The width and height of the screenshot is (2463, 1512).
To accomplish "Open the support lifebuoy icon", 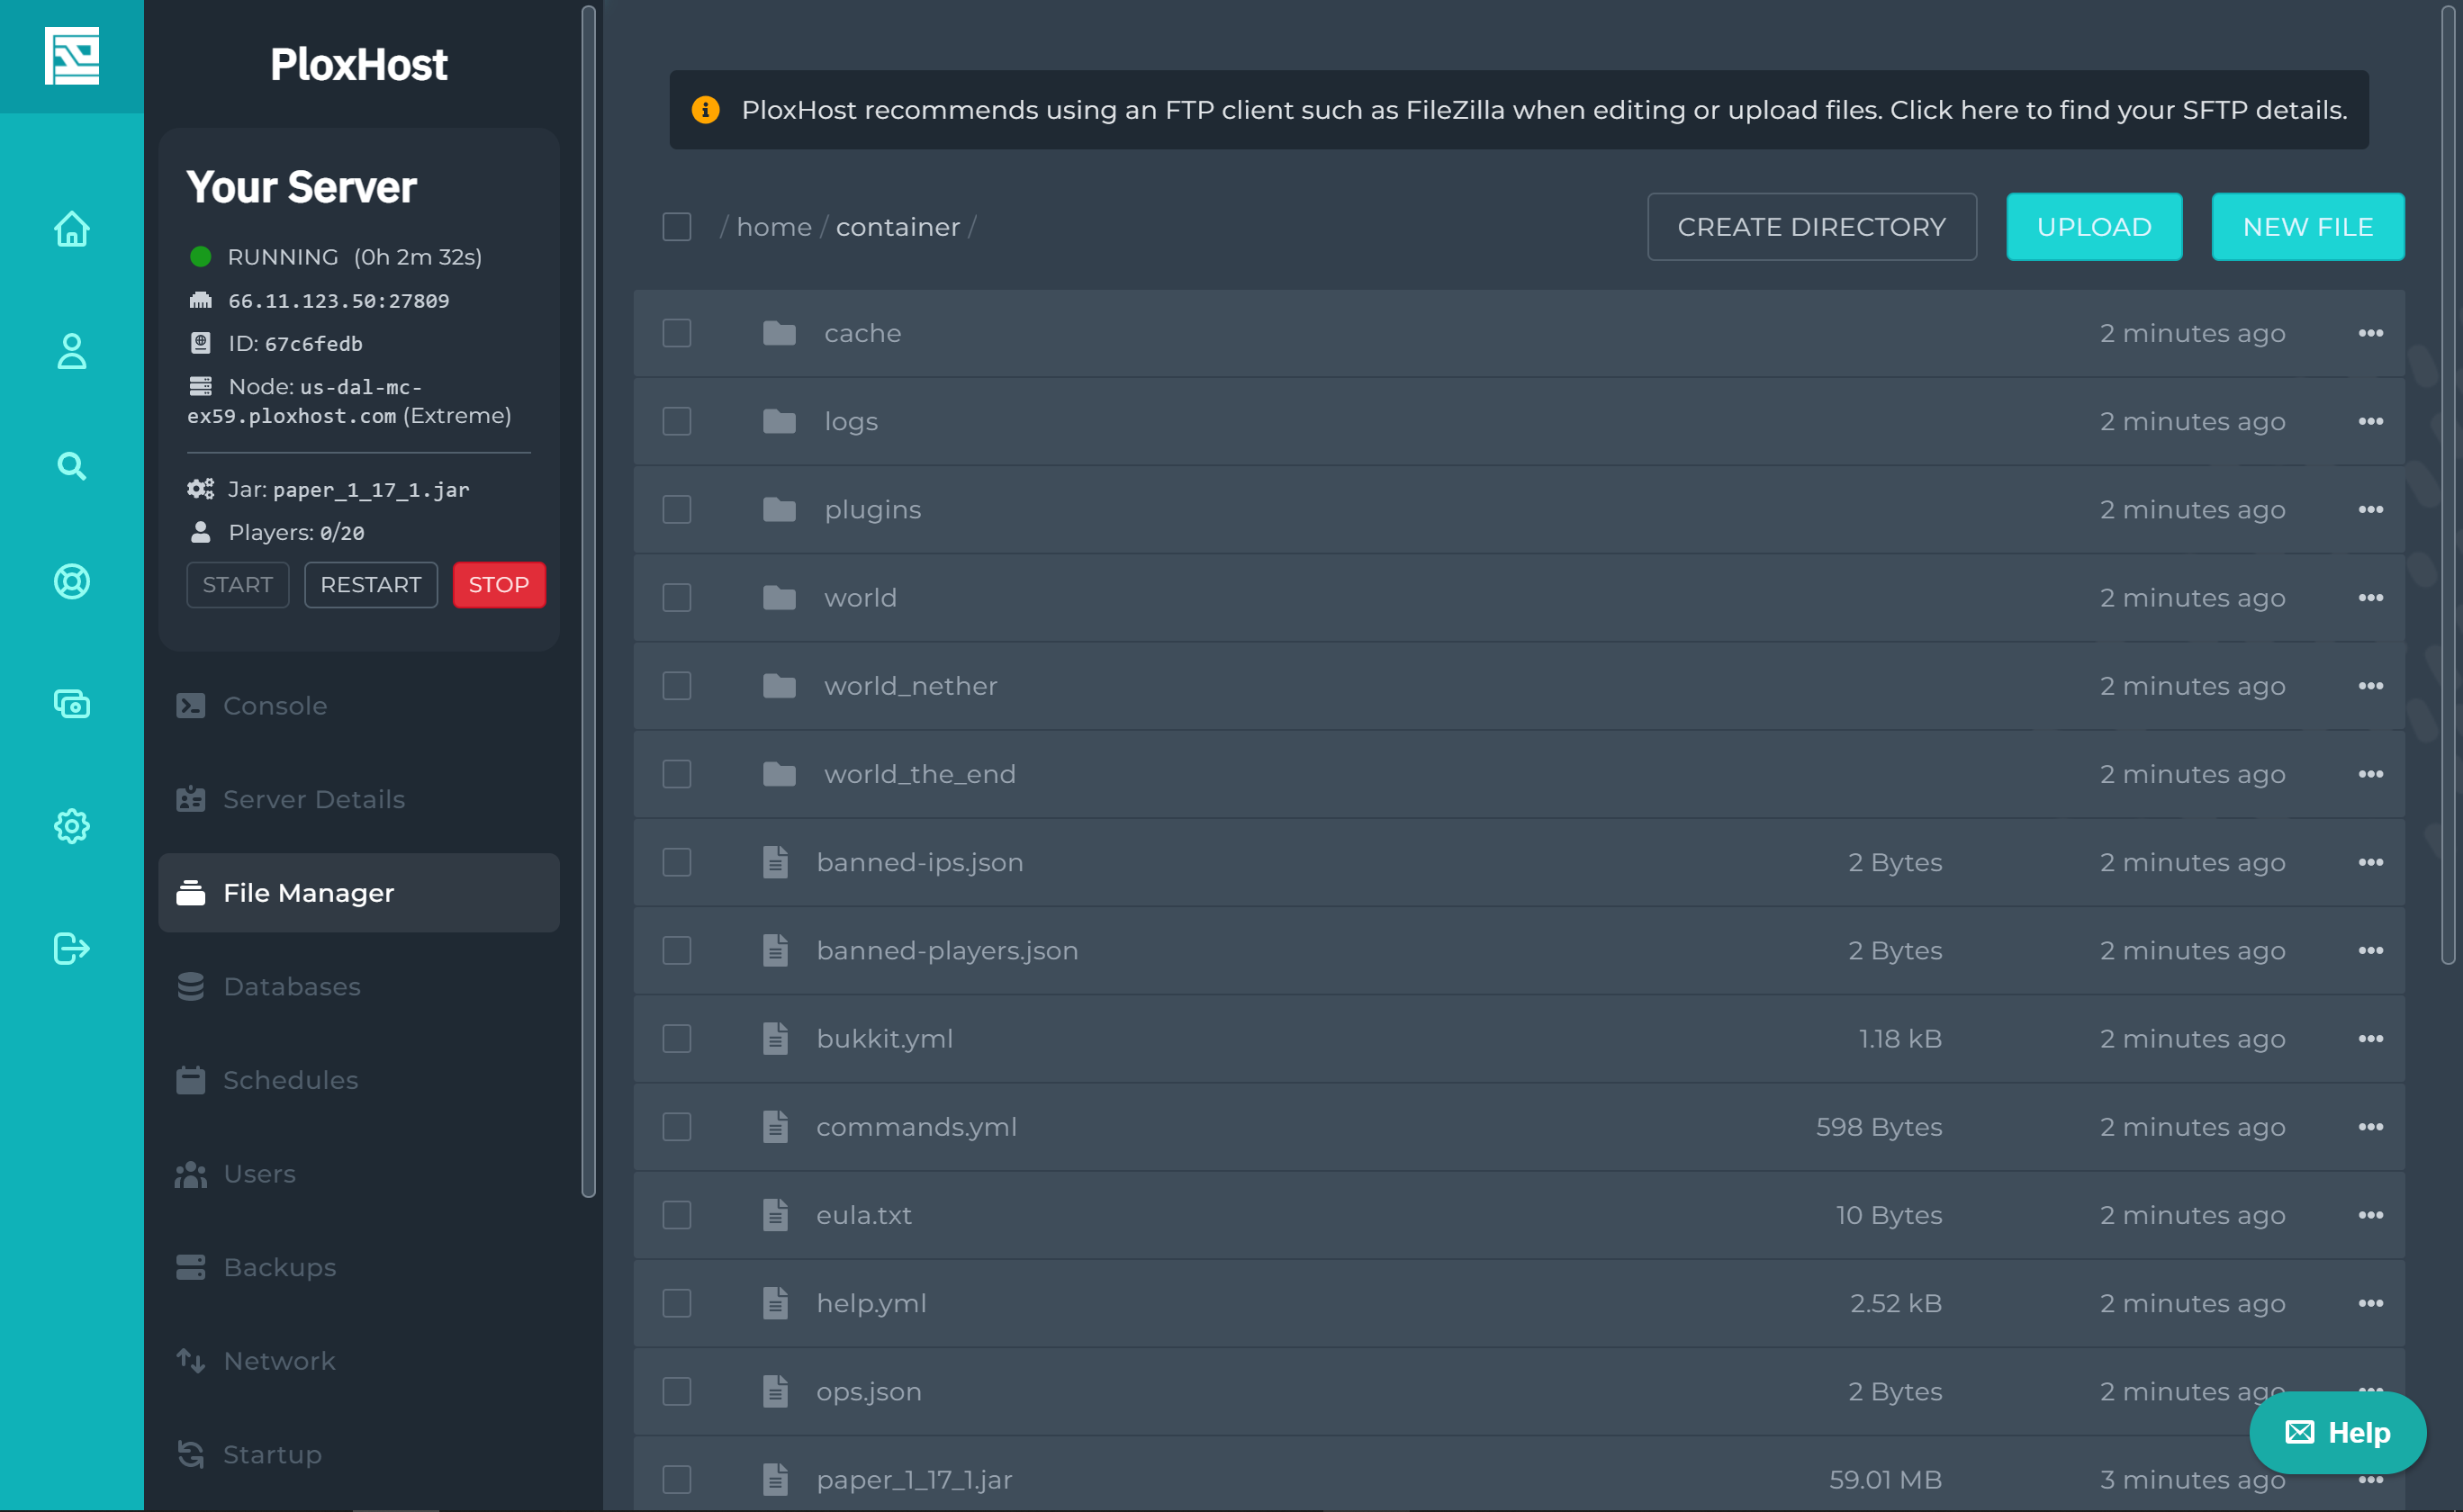I will pos(72,581).
